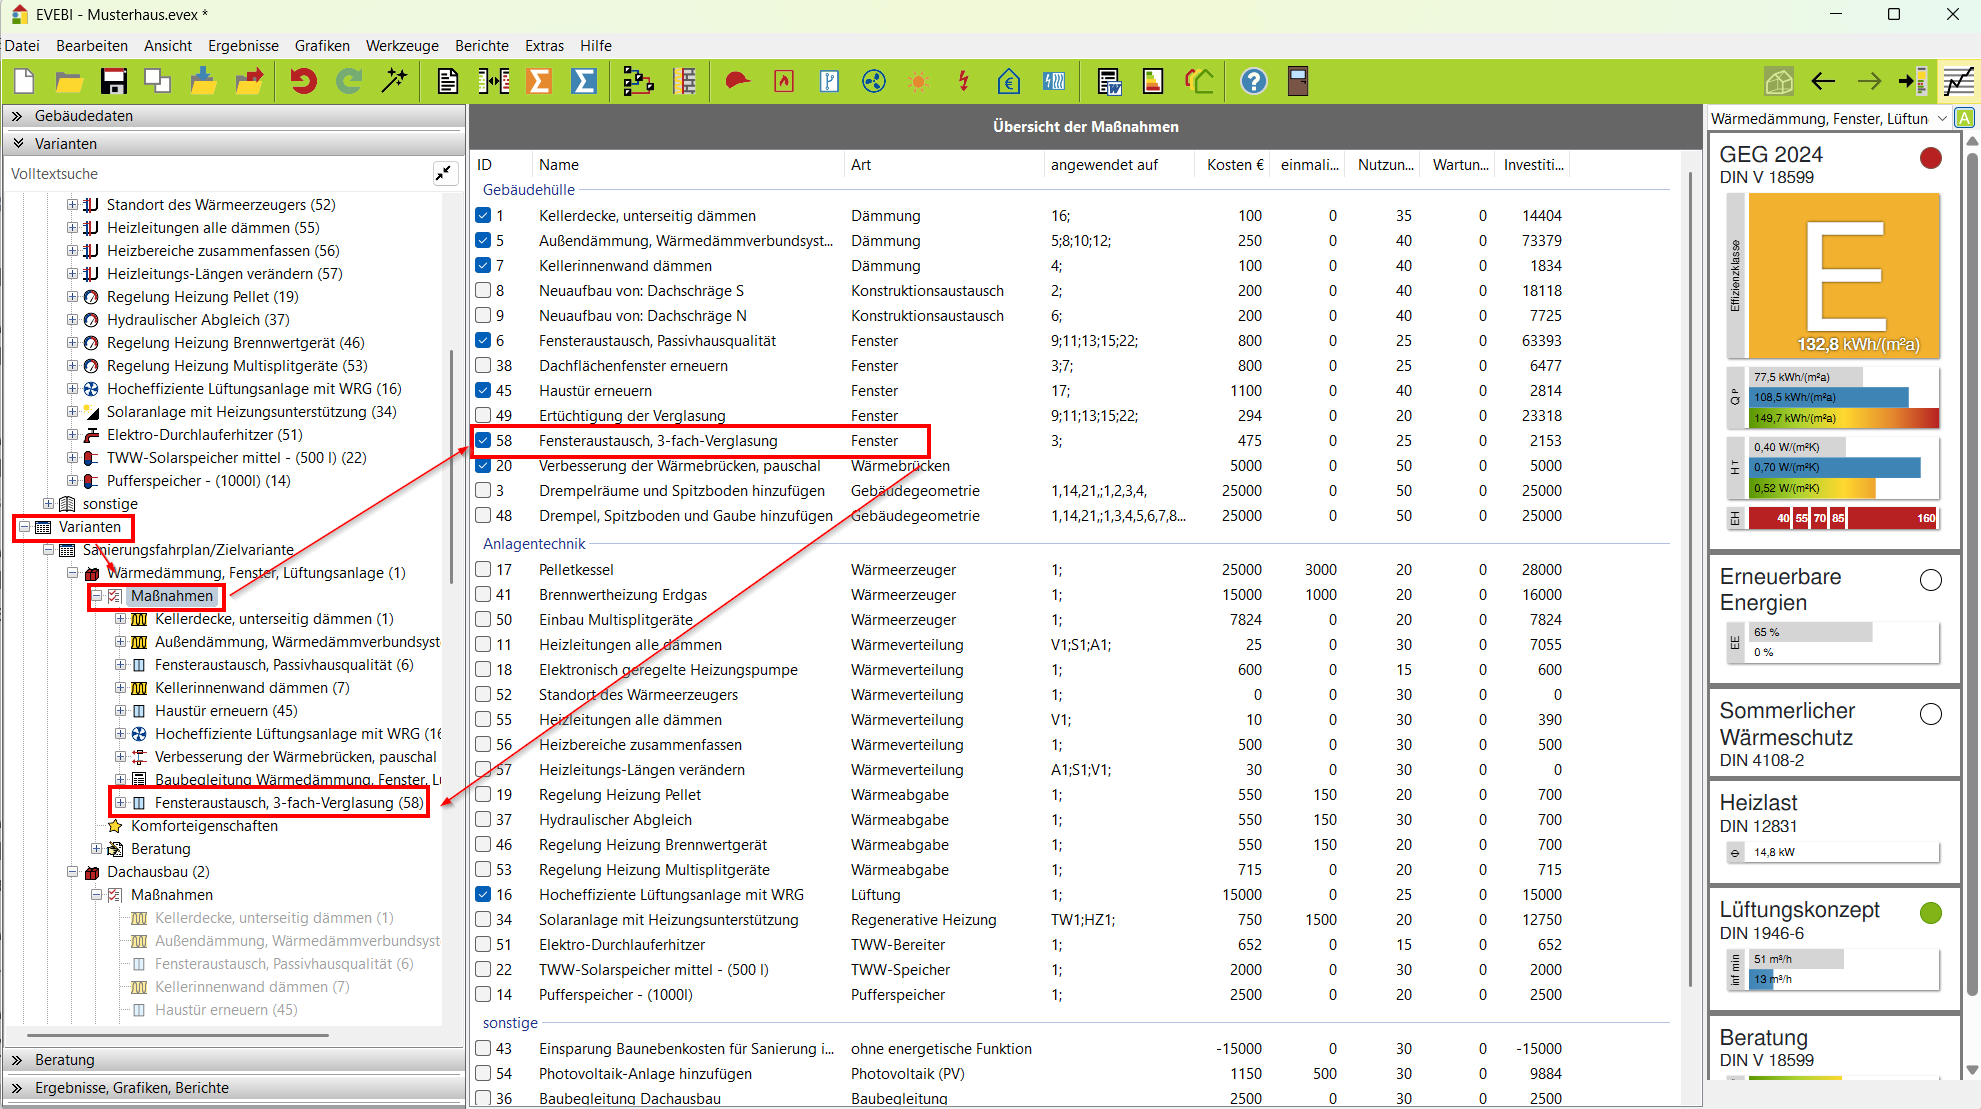Image resolution: width=1981 pixels, height=1109 pixels.
Task: Expand the Gebäudedaten panel section
Action: pos(18,116)
